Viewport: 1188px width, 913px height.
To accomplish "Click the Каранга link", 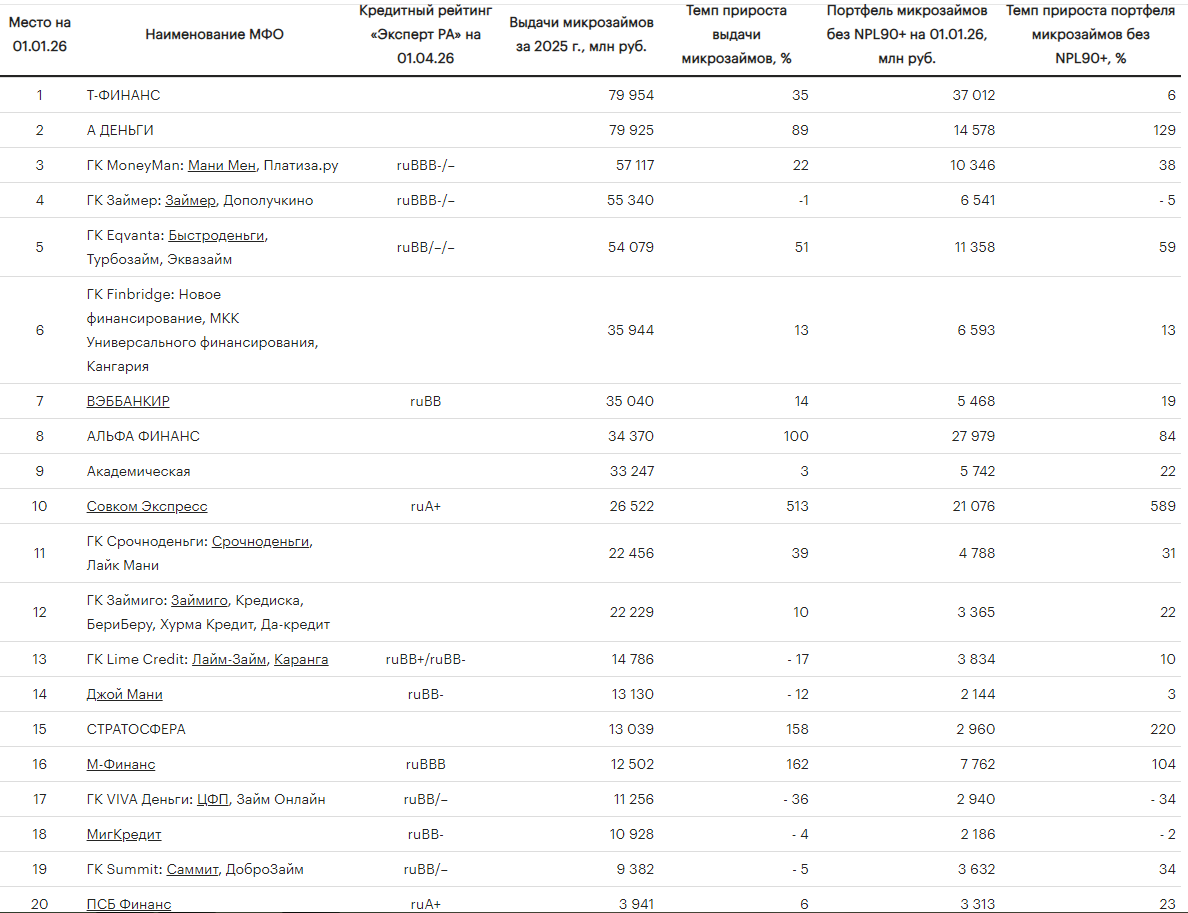I will pos(301,660).
